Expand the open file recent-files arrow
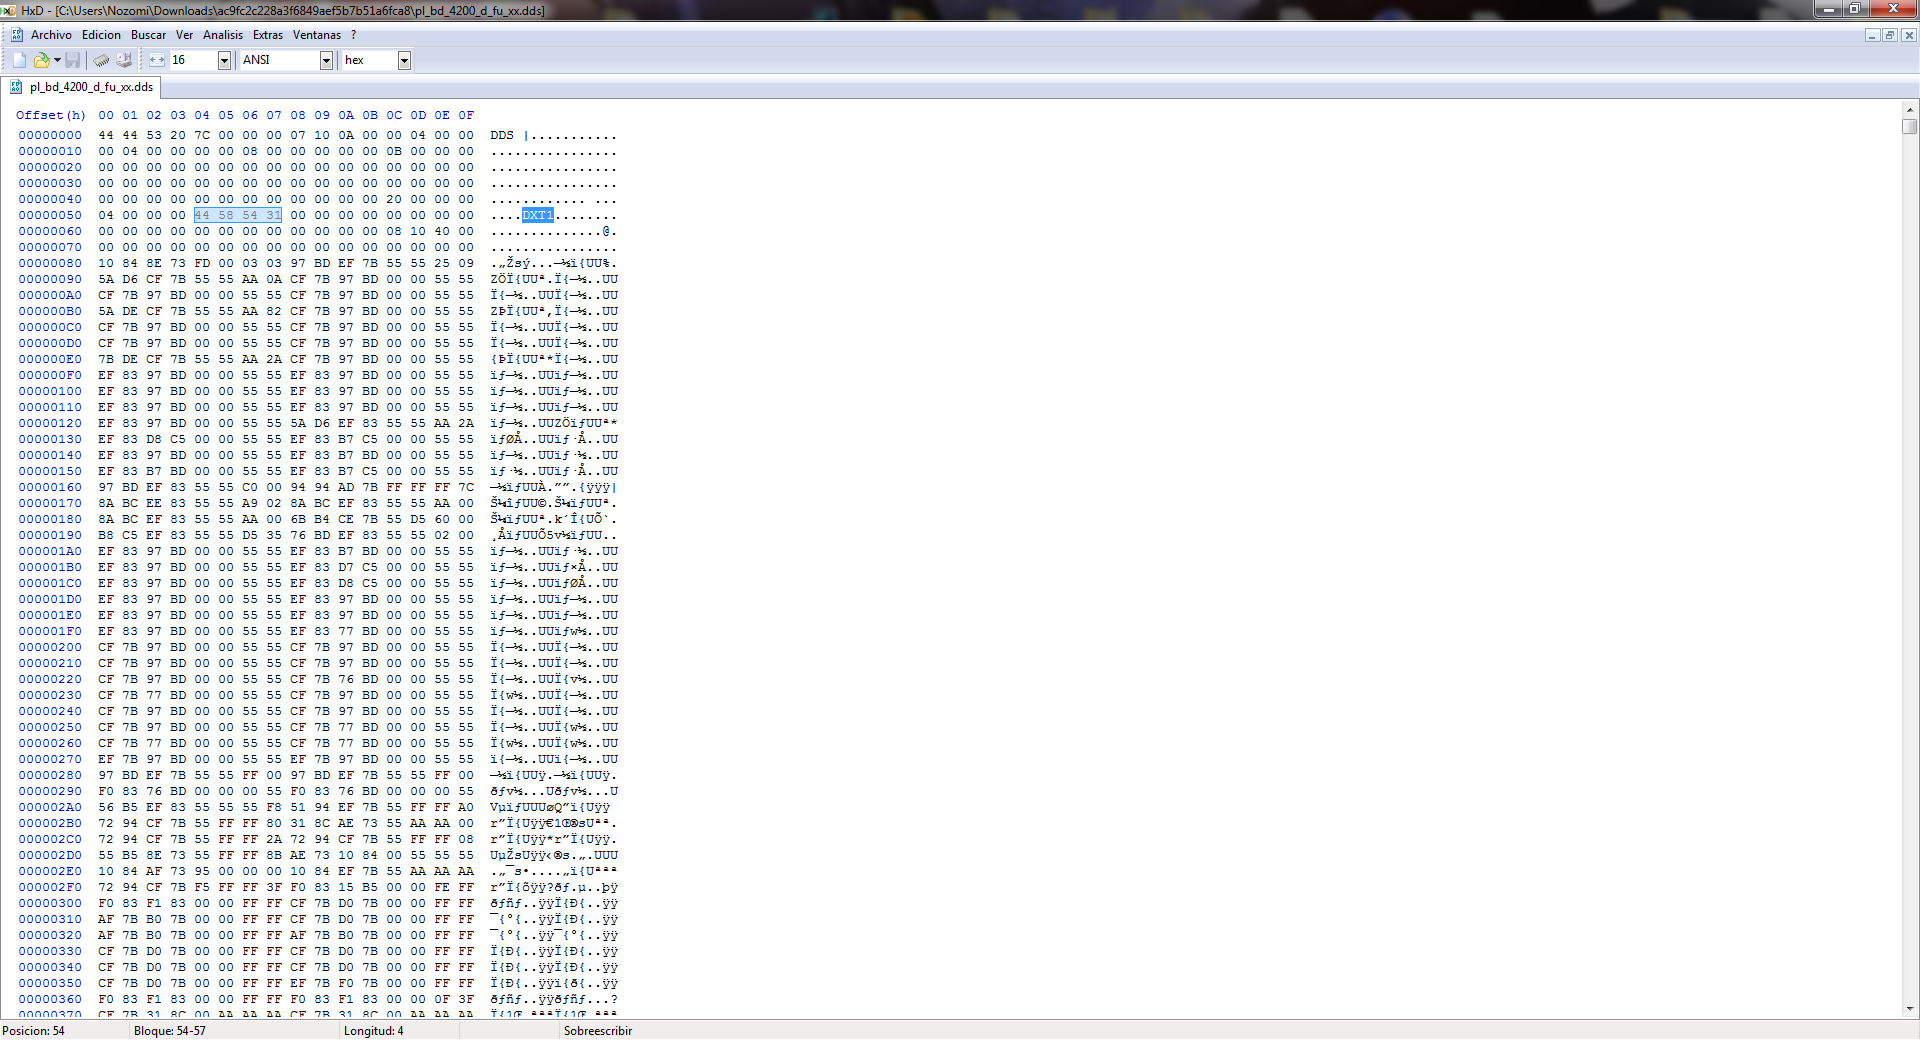This screenshot has width=1920, height=1040. click(x=57, y=60)
